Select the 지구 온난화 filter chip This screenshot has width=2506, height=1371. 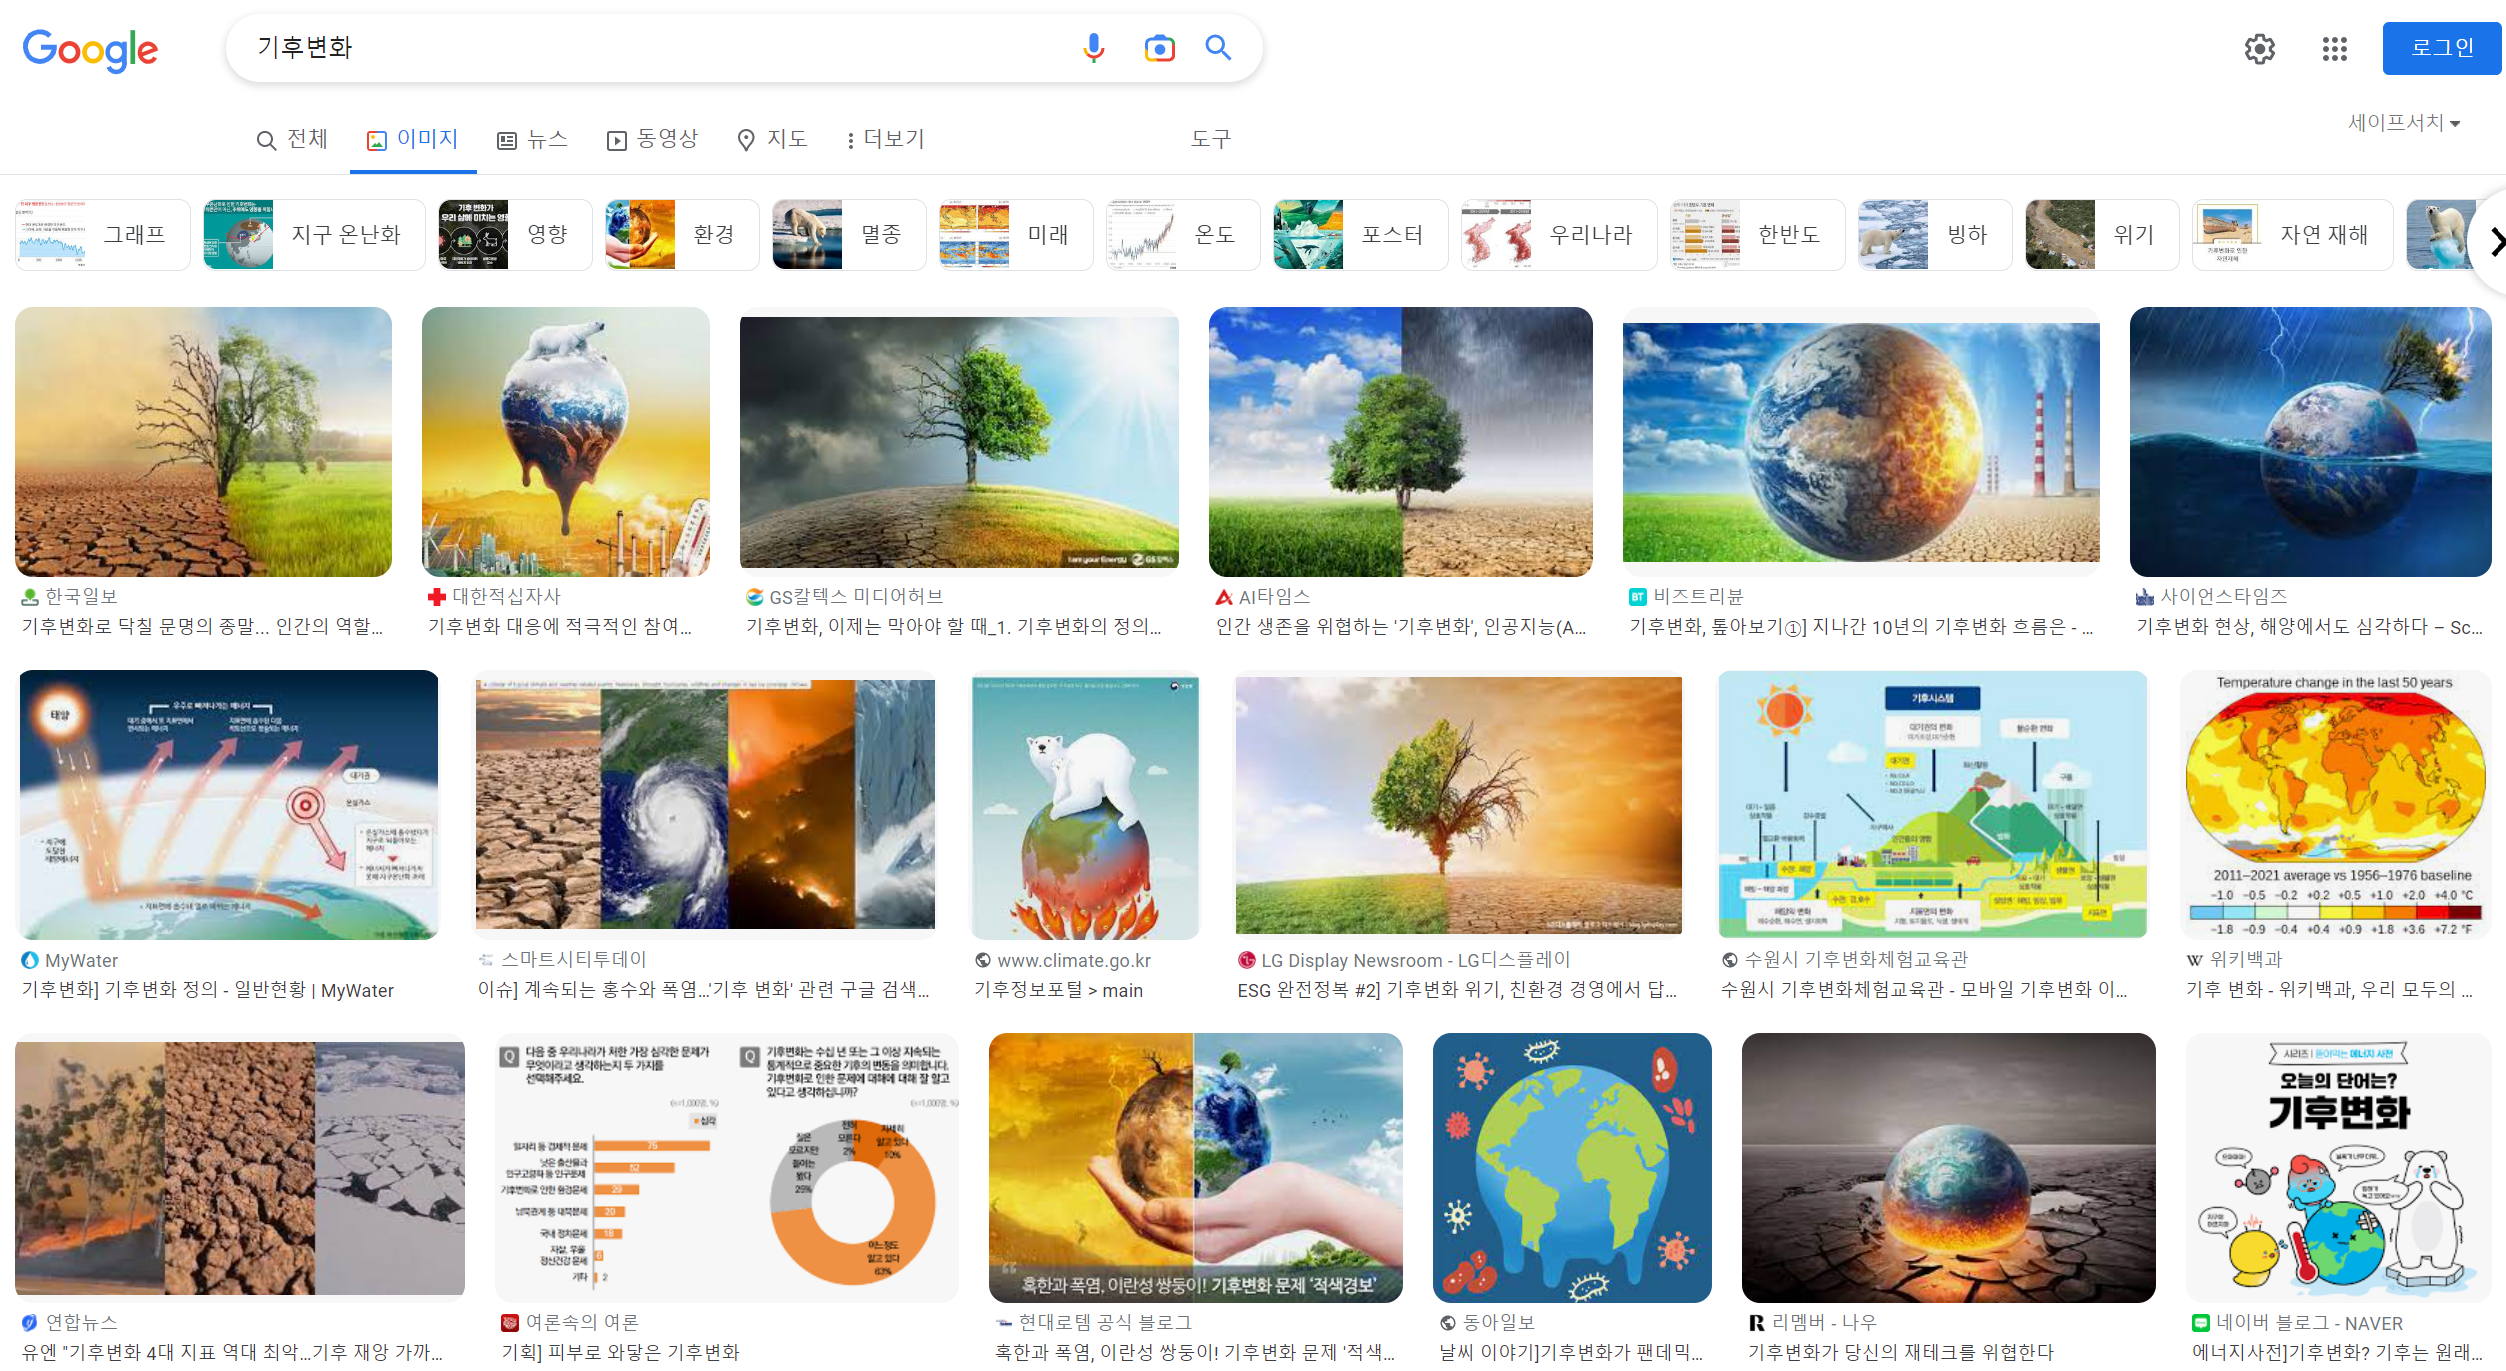pyautogui.click(x=314, y=235)
